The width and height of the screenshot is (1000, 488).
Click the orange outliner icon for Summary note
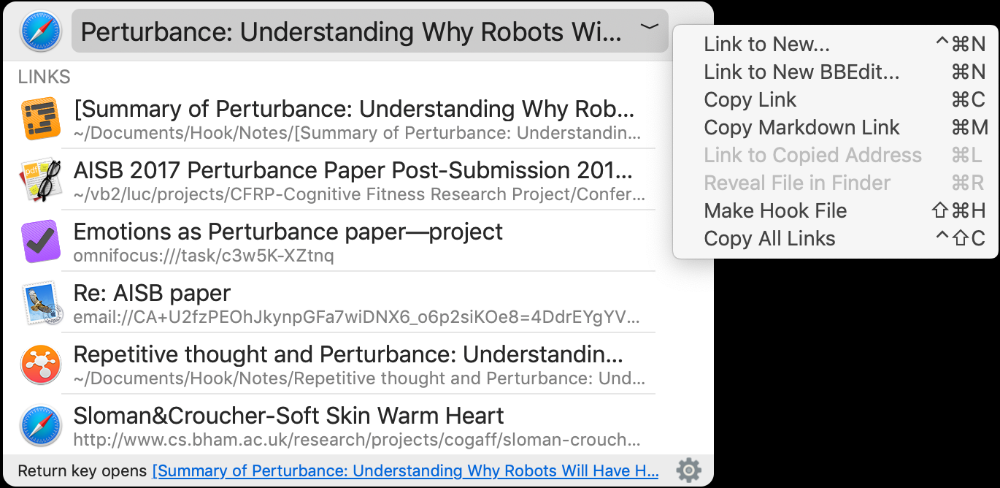point(41,119)
